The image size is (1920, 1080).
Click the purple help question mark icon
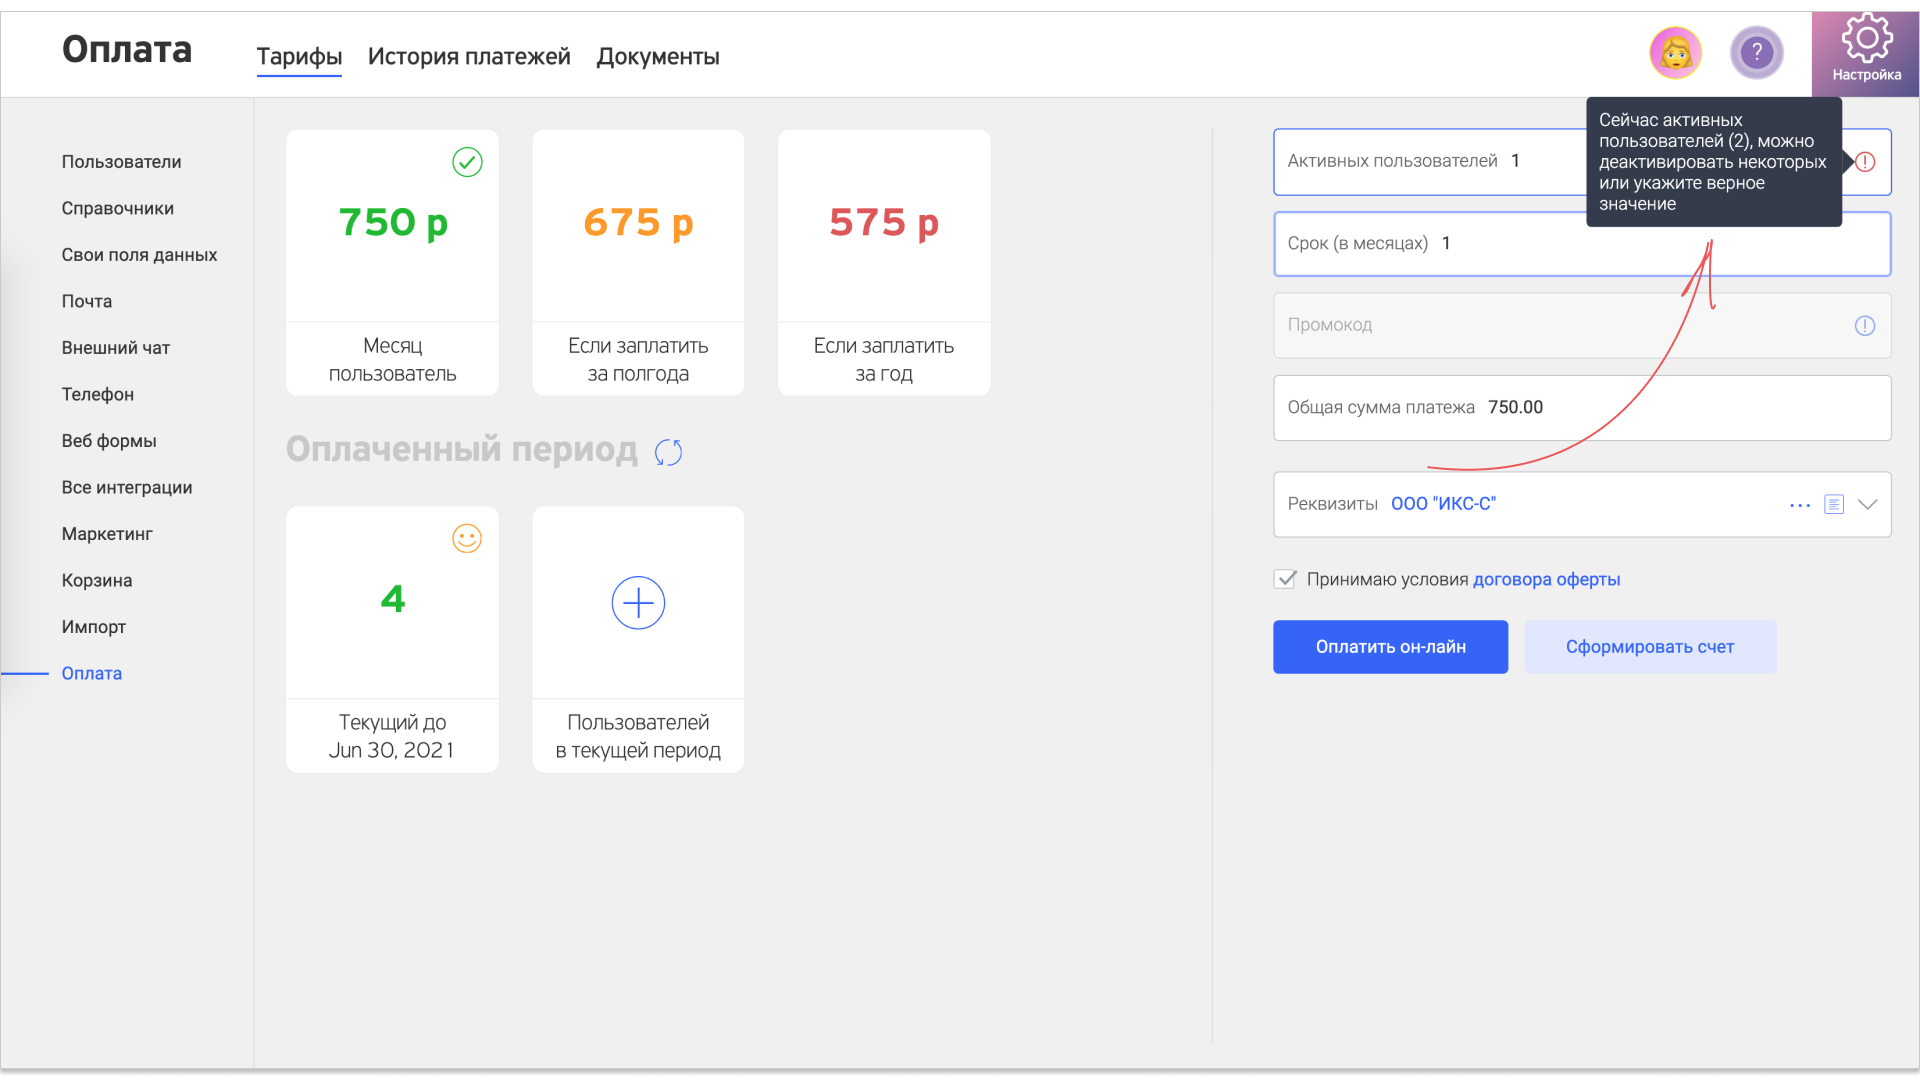coord(1757,53)
